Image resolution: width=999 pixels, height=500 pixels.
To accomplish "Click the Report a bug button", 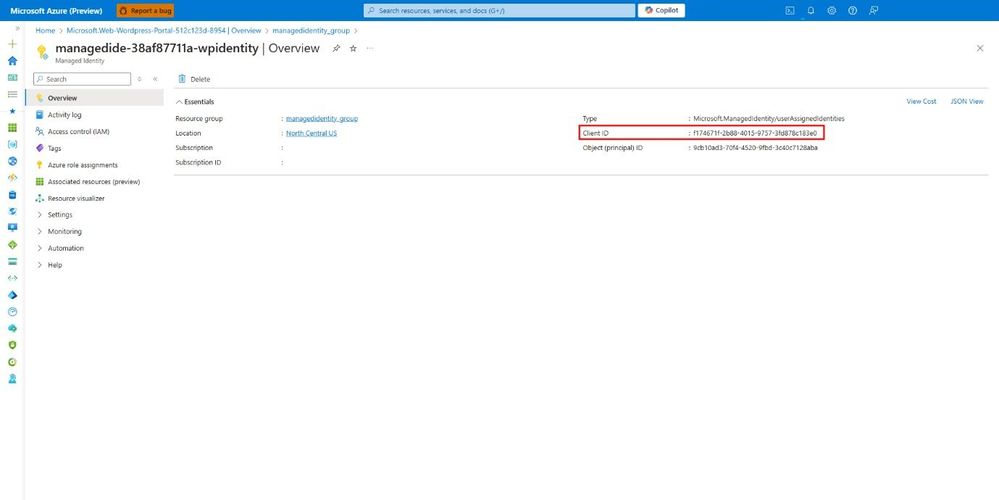I will (145, 10).
